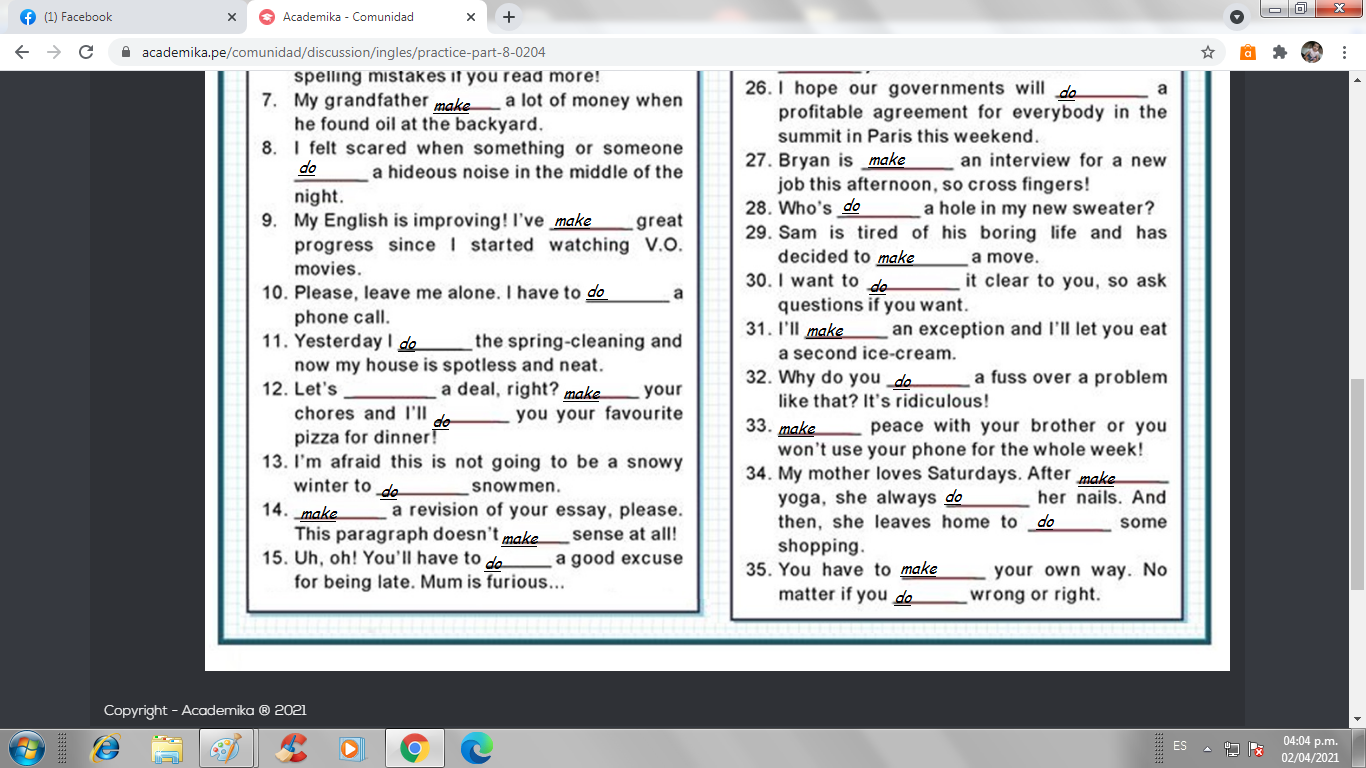
Task: View site information via the lock icon
Action: tap(126, 52)
